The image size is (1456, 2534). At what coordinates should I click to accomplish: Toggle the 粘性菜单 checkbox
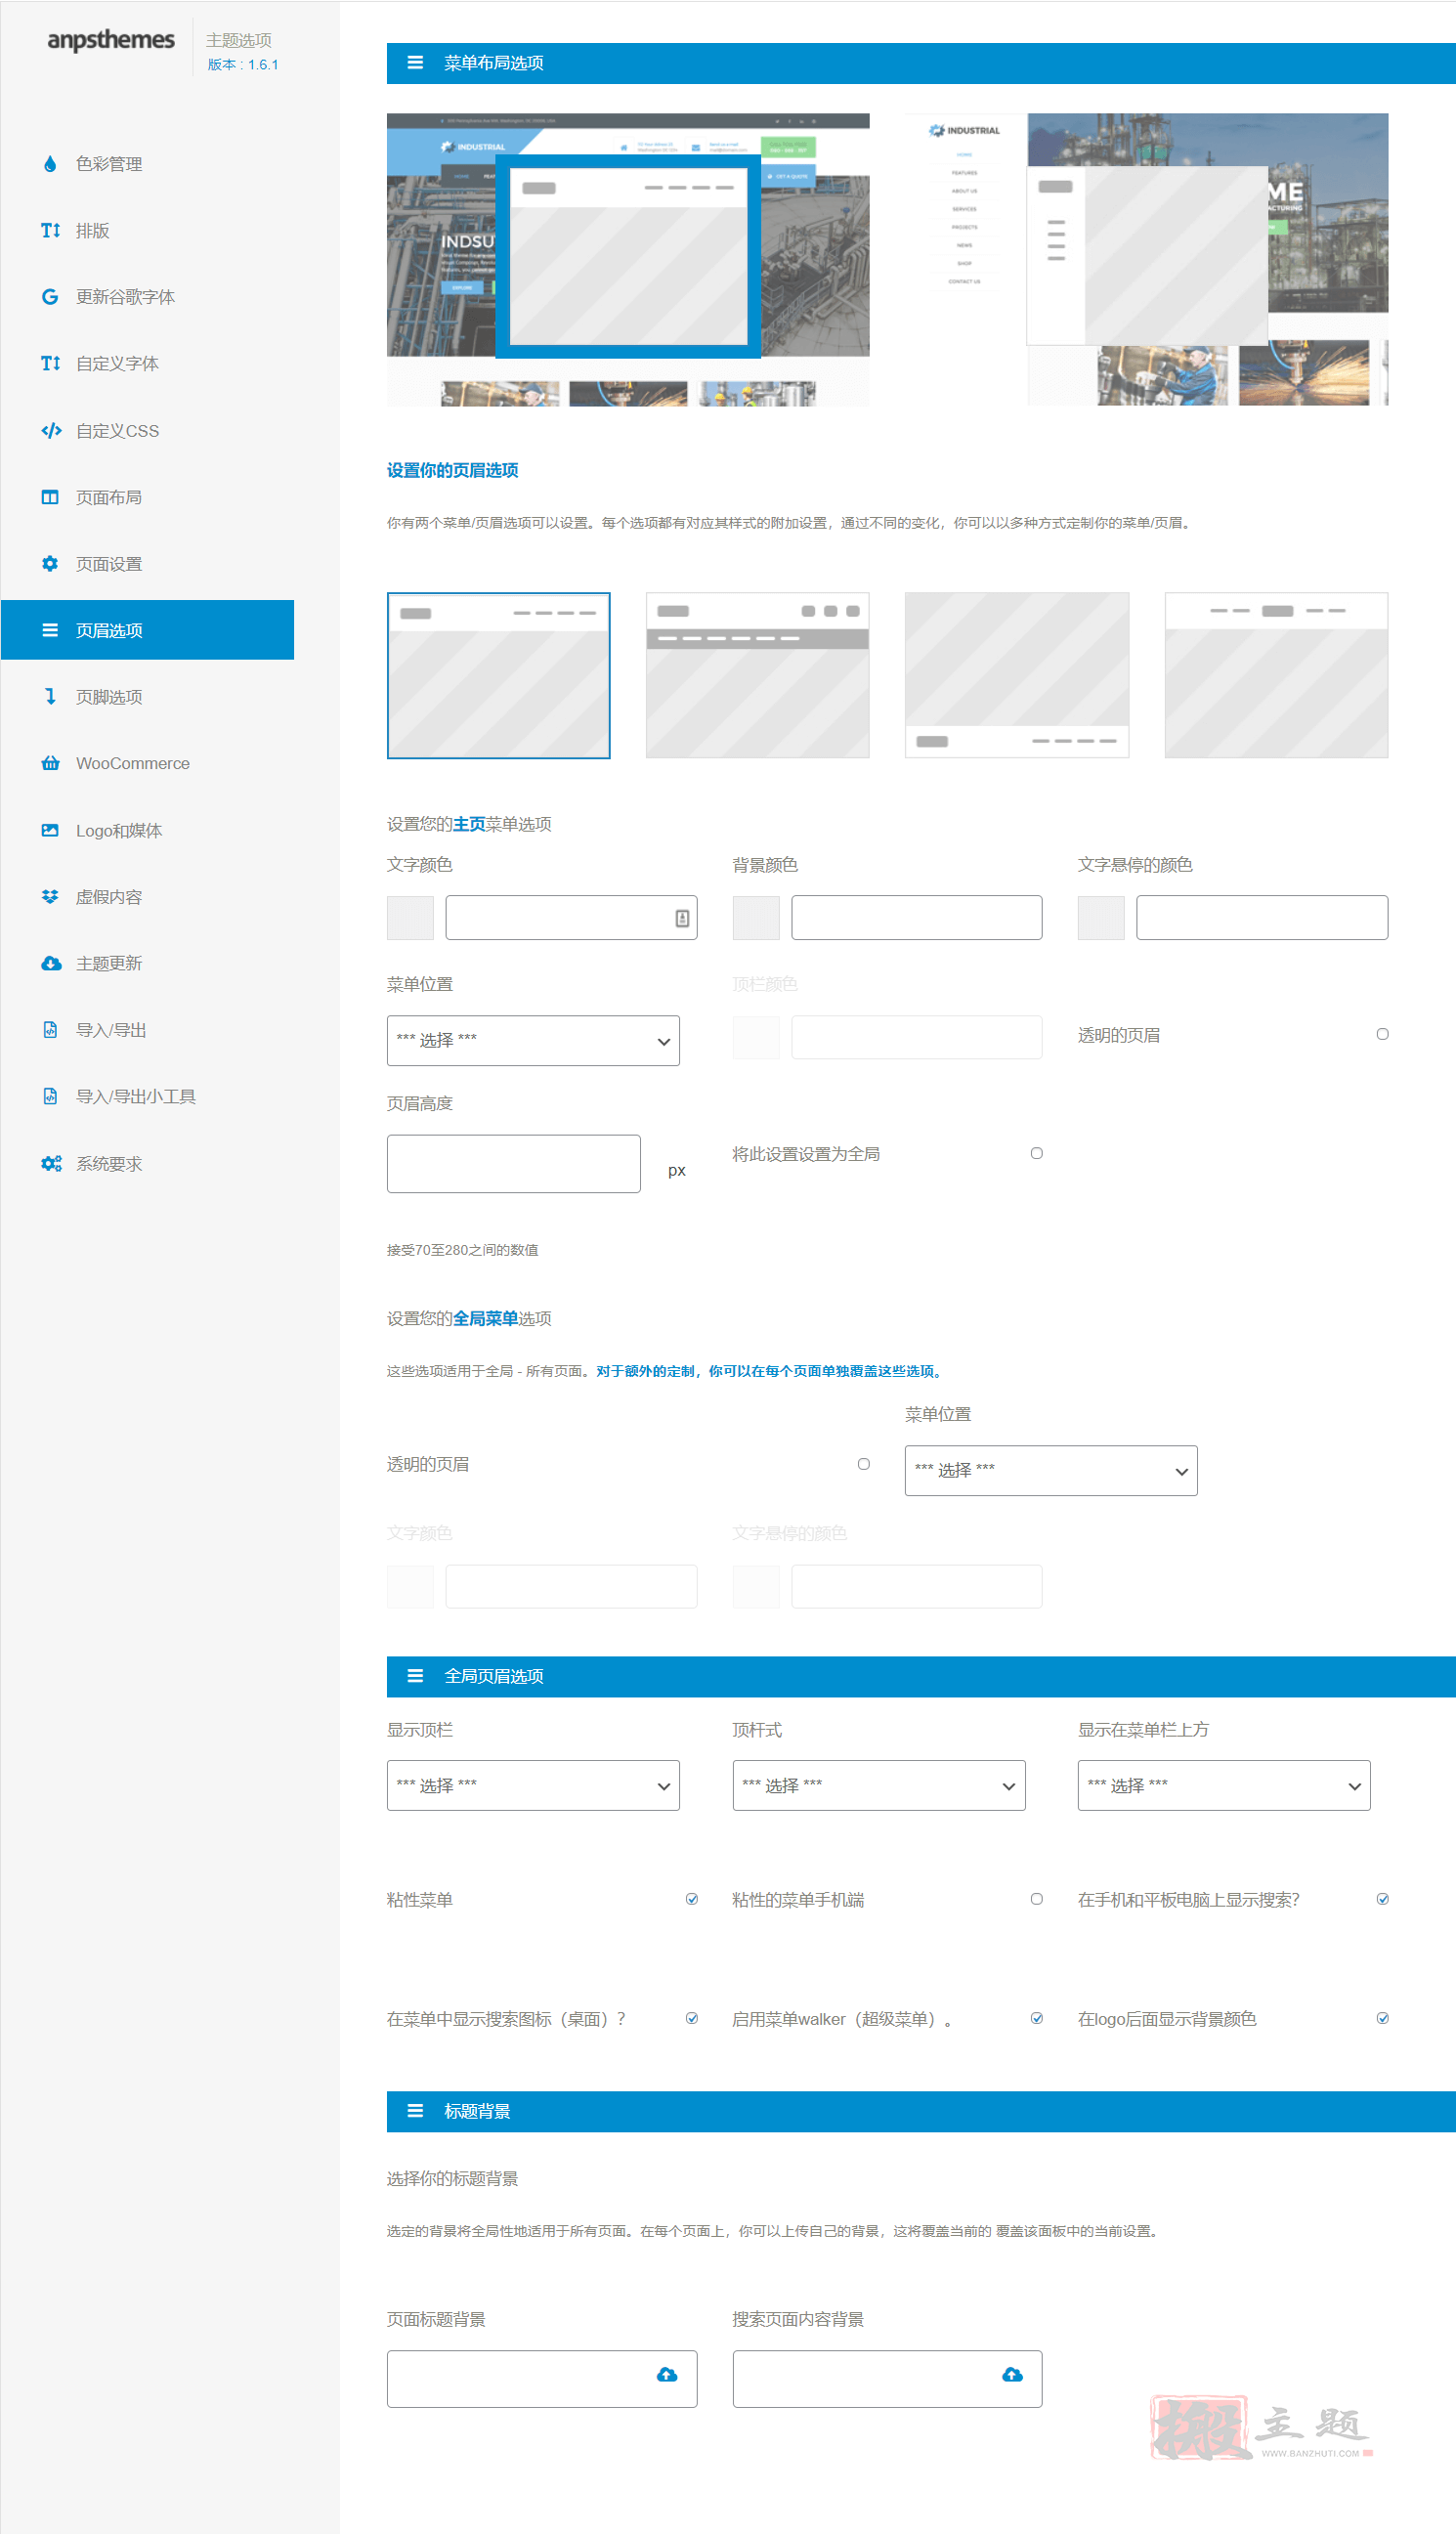point(692,1899)
